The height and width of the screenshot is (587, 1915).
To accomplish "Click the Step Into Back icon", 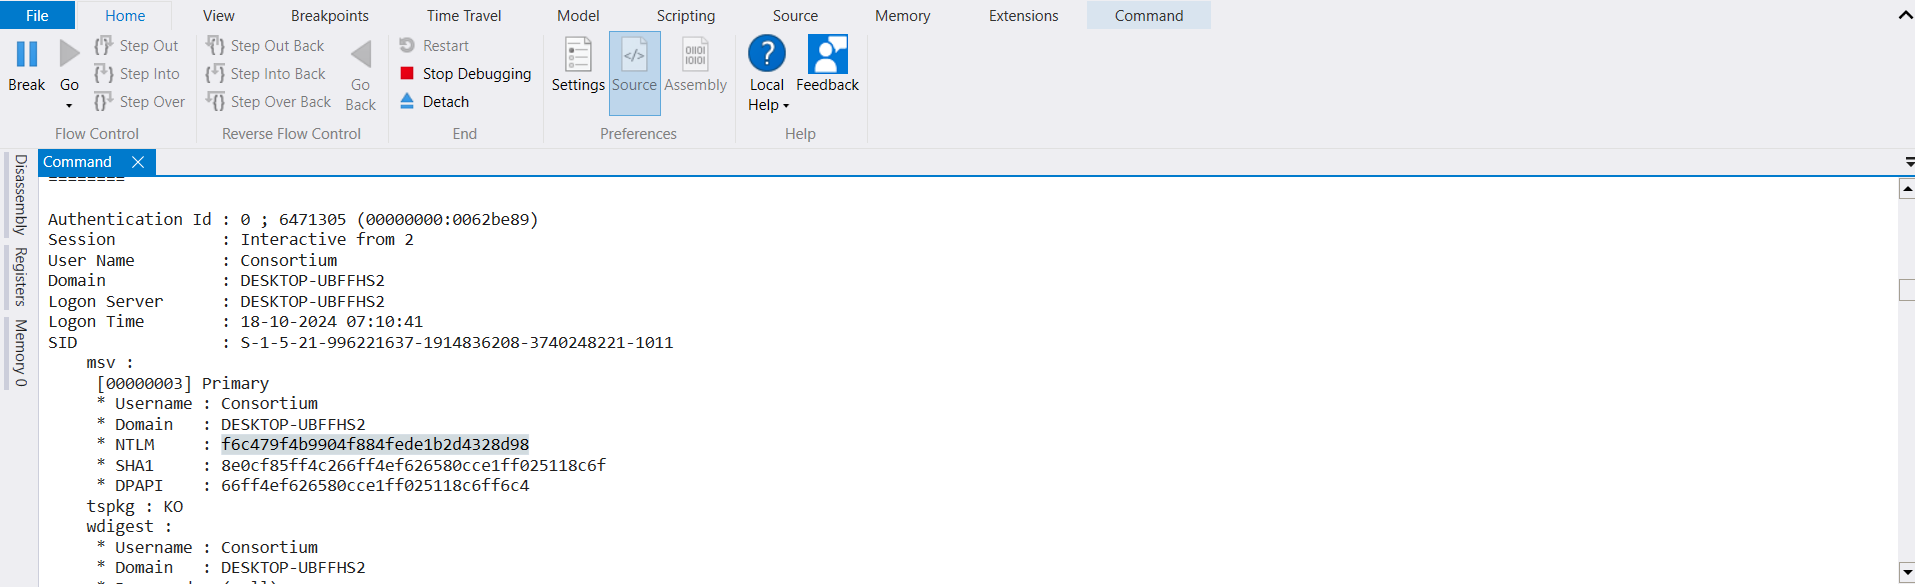I will pos(215,73).
